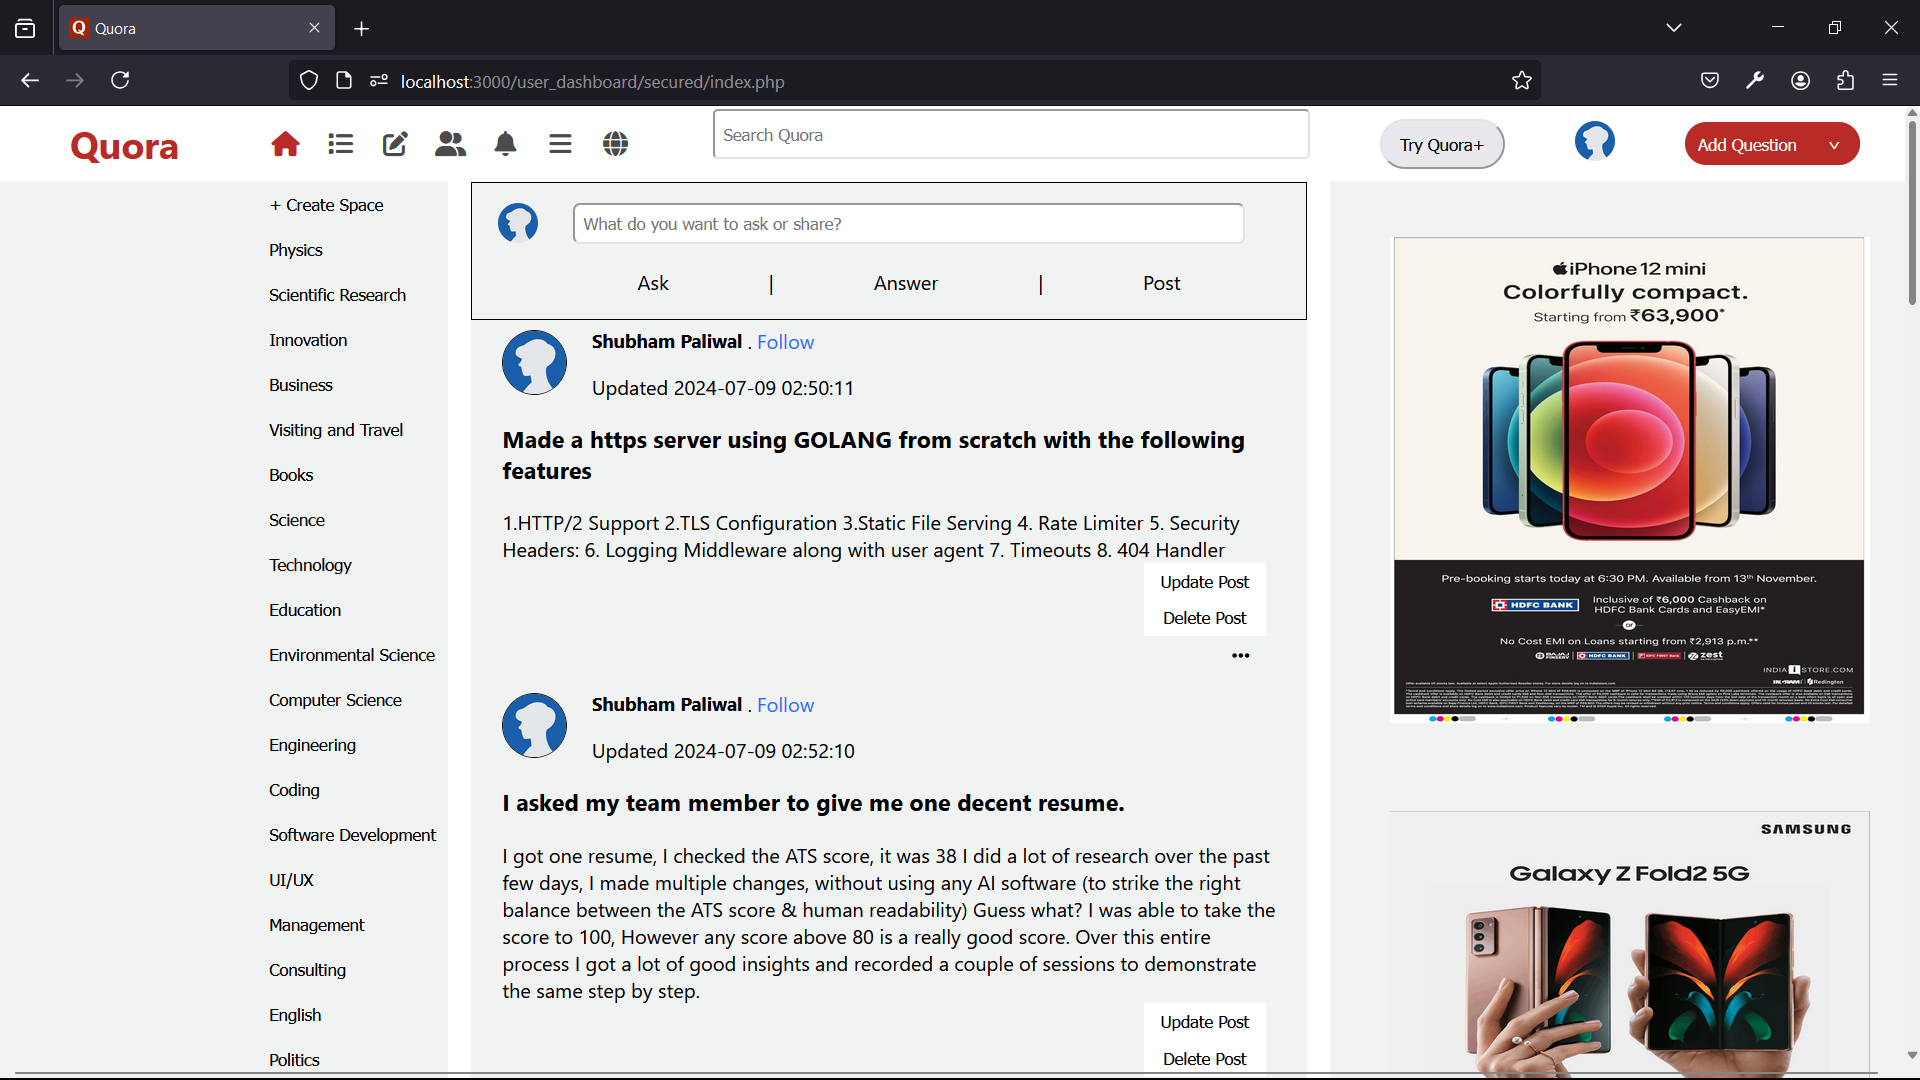The height and width of the screenshot is (1080, 1920).
Task: Click the Quora tab title
Action: pyautogui.click(x=115, y=29)
